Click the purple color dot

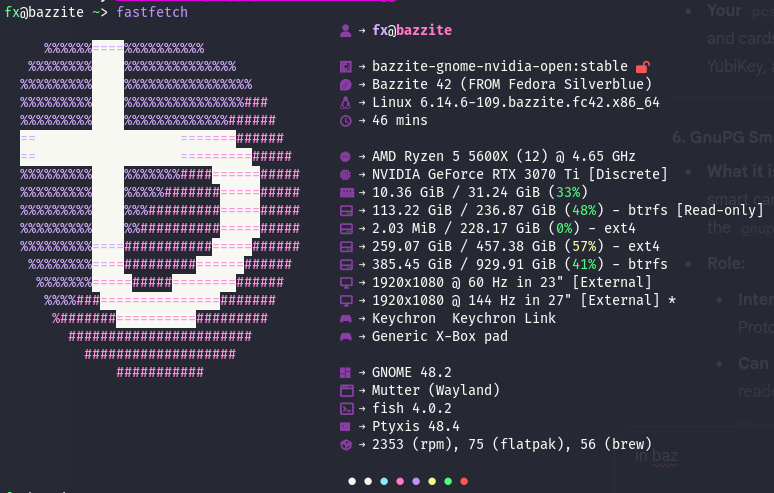(416, 481)
